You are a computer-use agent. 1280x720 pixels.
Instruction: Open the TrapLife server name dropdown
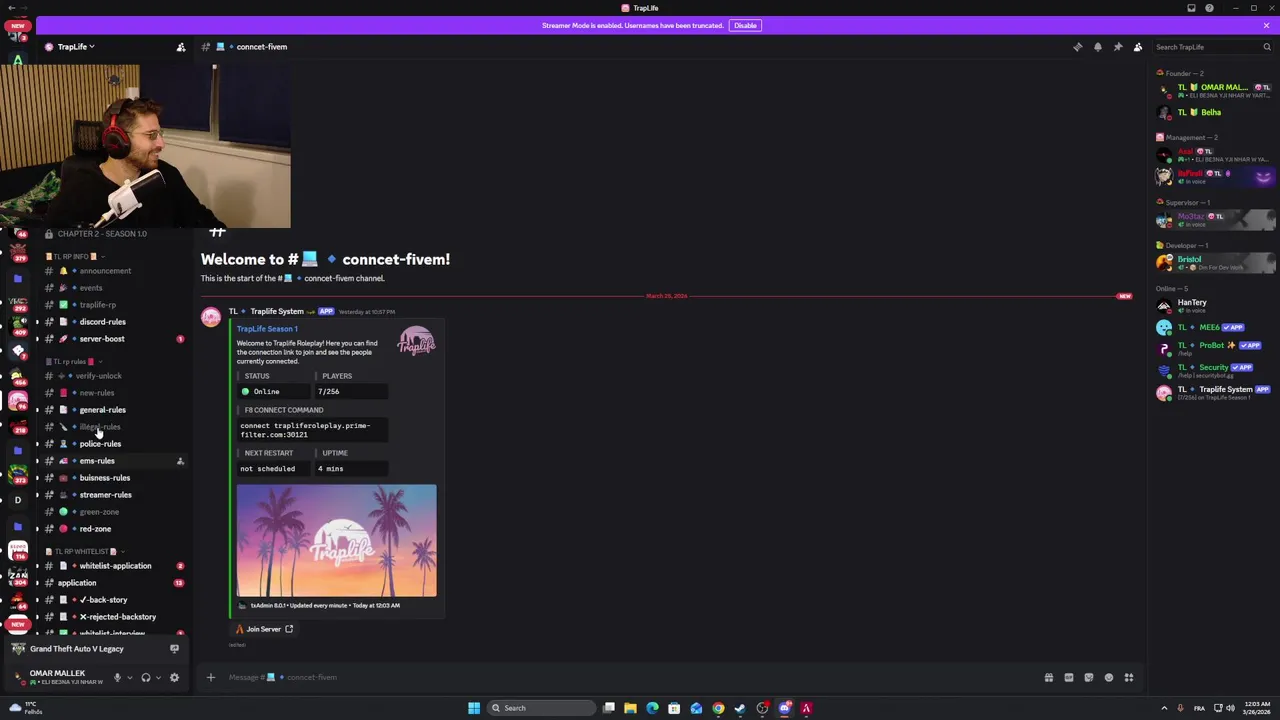75,47
